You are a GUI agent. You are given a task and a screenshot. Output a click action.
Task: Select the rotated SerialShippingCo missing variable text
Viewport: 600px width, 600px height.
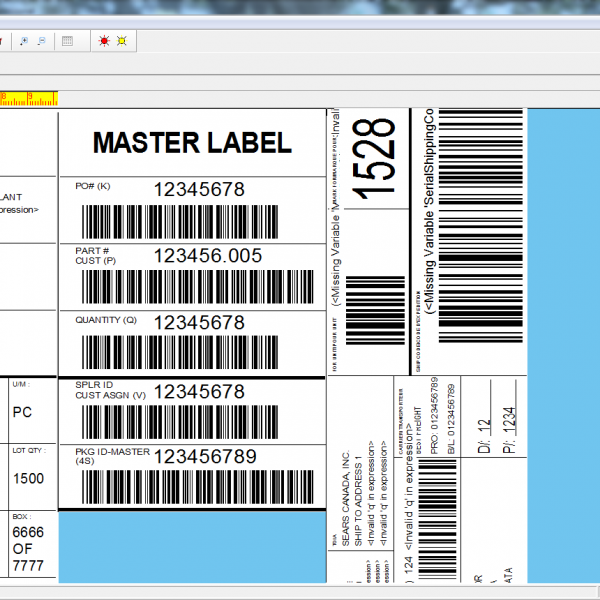[429, 211]
